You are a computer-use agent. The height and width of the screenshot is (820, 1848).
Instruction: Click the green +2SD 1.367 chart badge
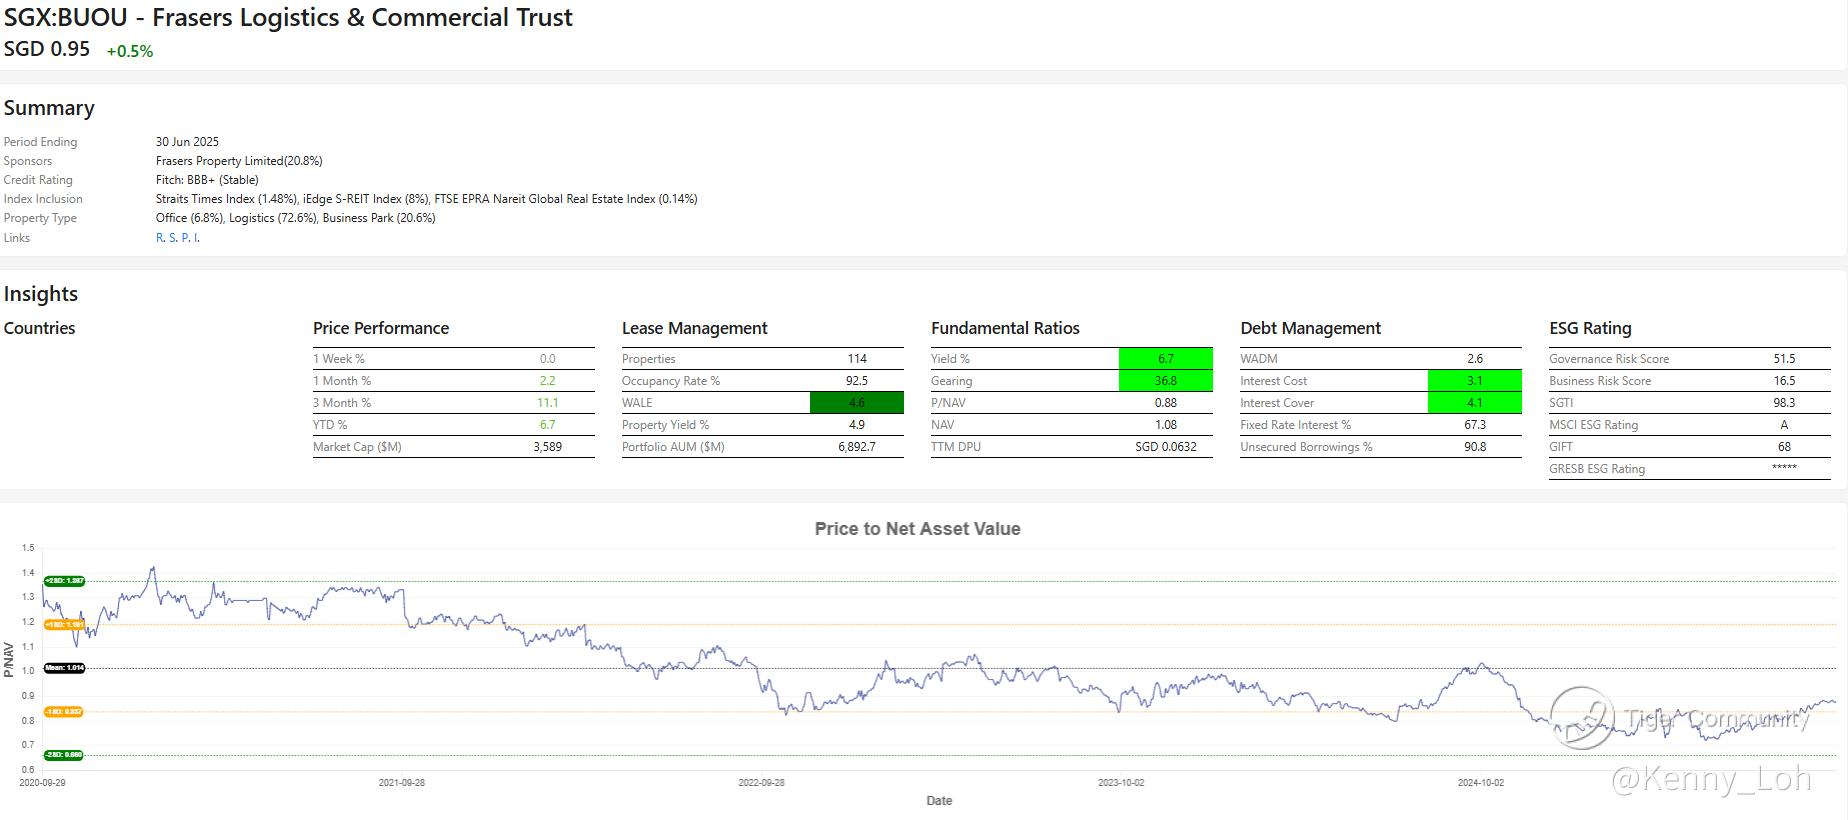64,581
